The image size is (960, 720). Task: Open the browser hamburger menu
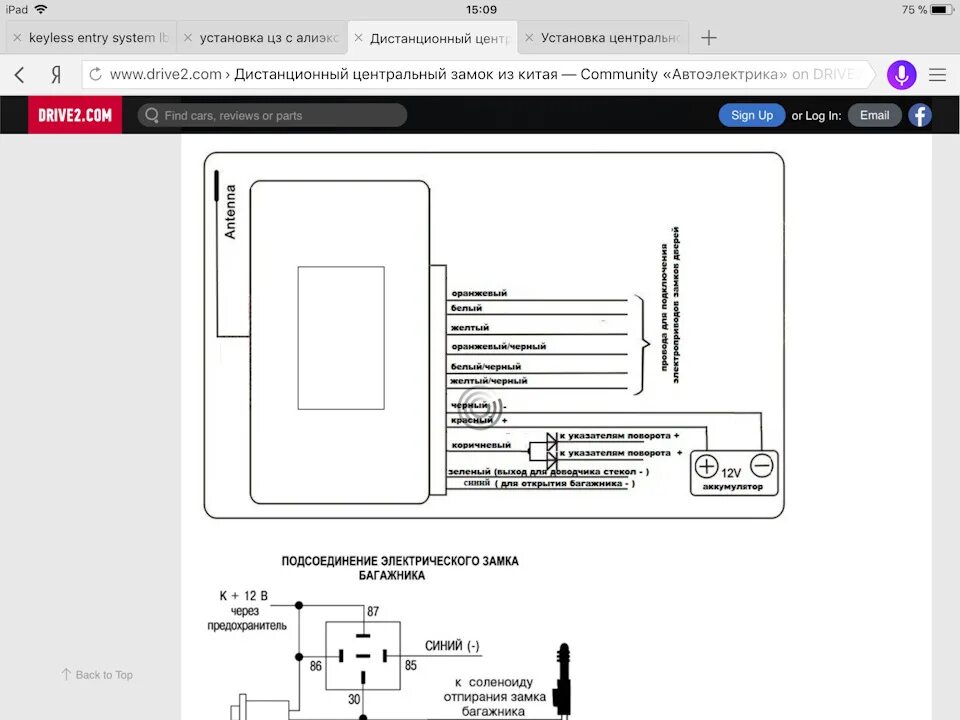pyautogui.click(x=937, y=75)
